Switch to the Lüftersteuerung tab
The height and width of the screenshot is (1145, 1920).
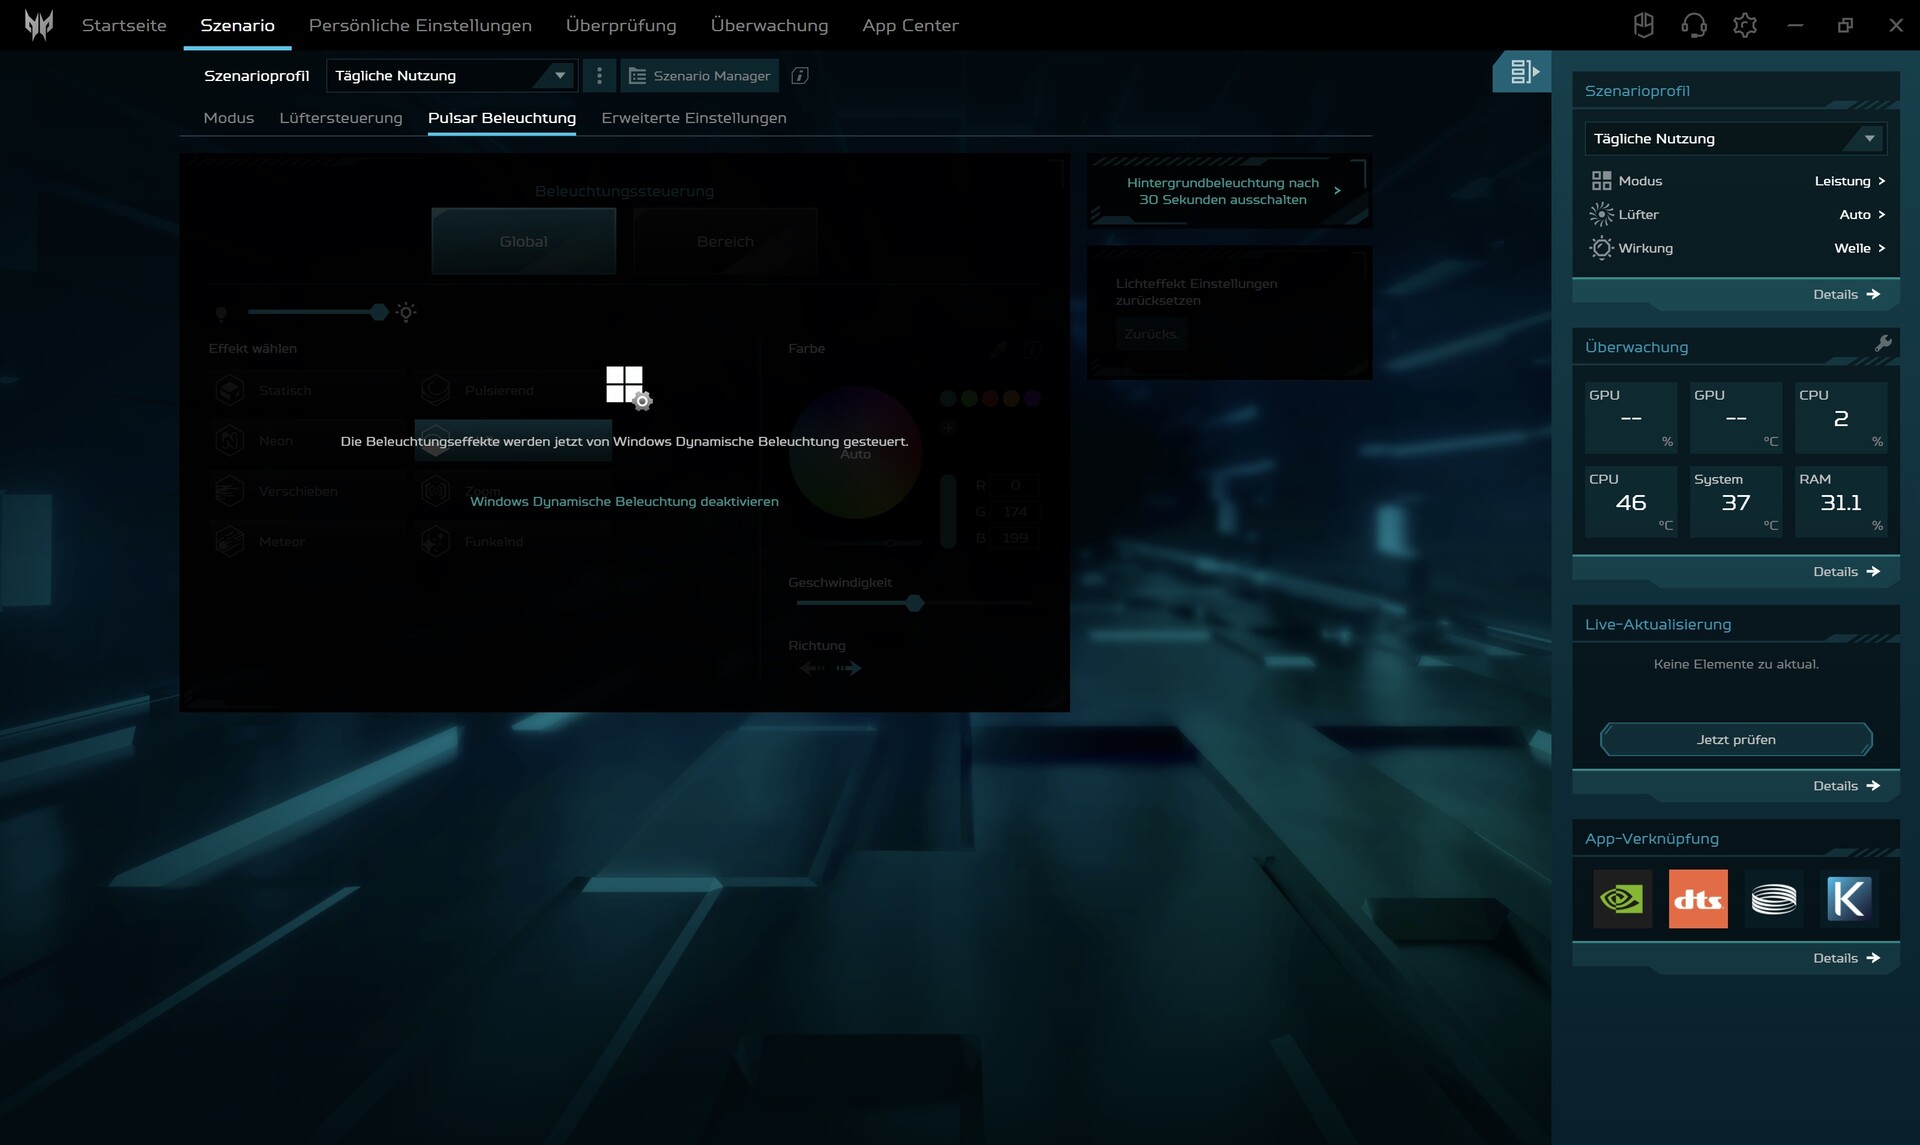click(341, 118)
